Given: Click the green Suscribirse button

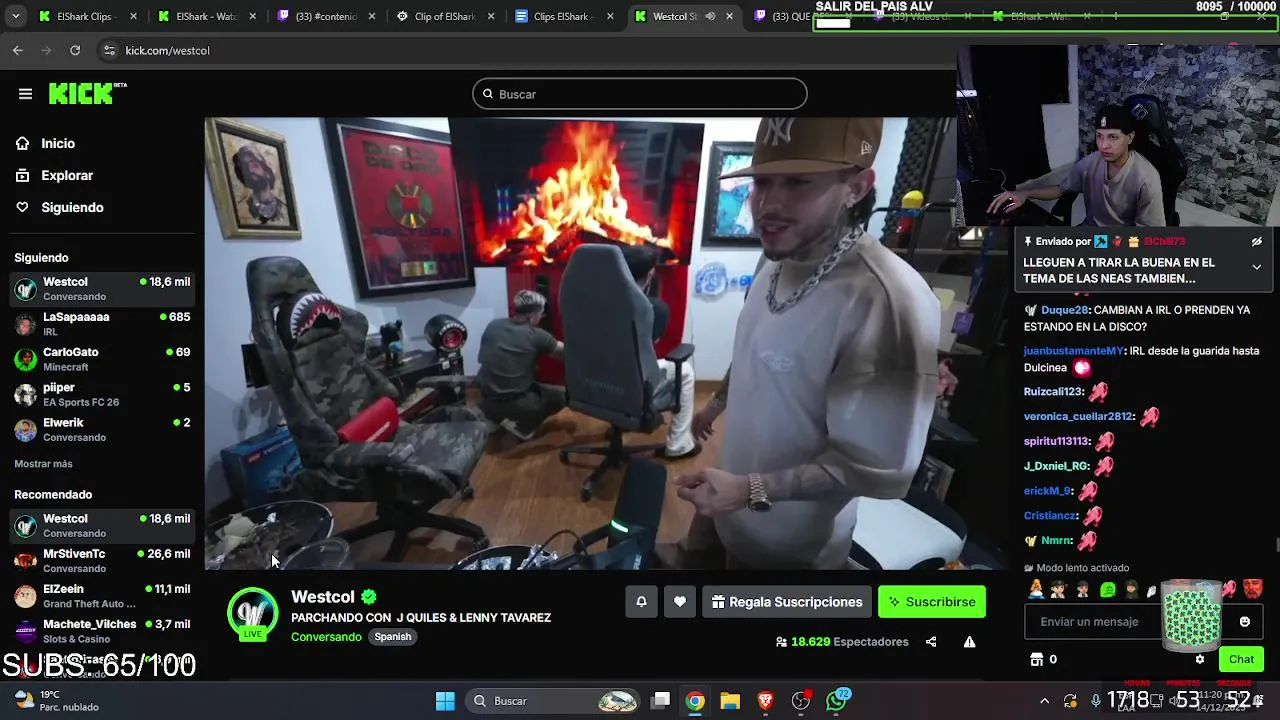Looking at the screenshot, I should pyautogui.click(x=932, y=602).
